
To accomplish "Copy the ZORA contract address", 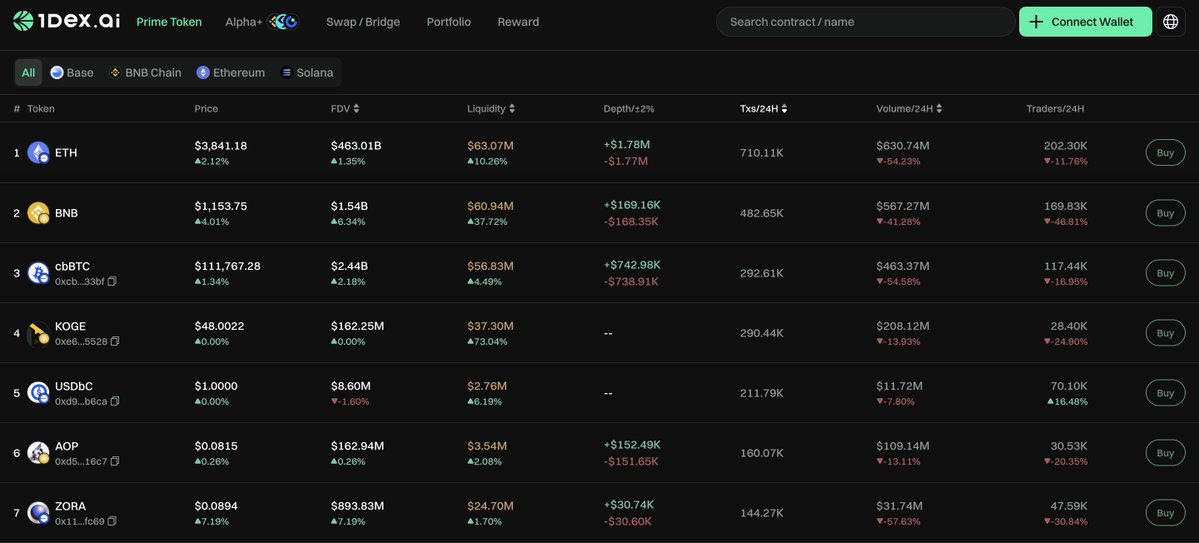I will [112, 522].
